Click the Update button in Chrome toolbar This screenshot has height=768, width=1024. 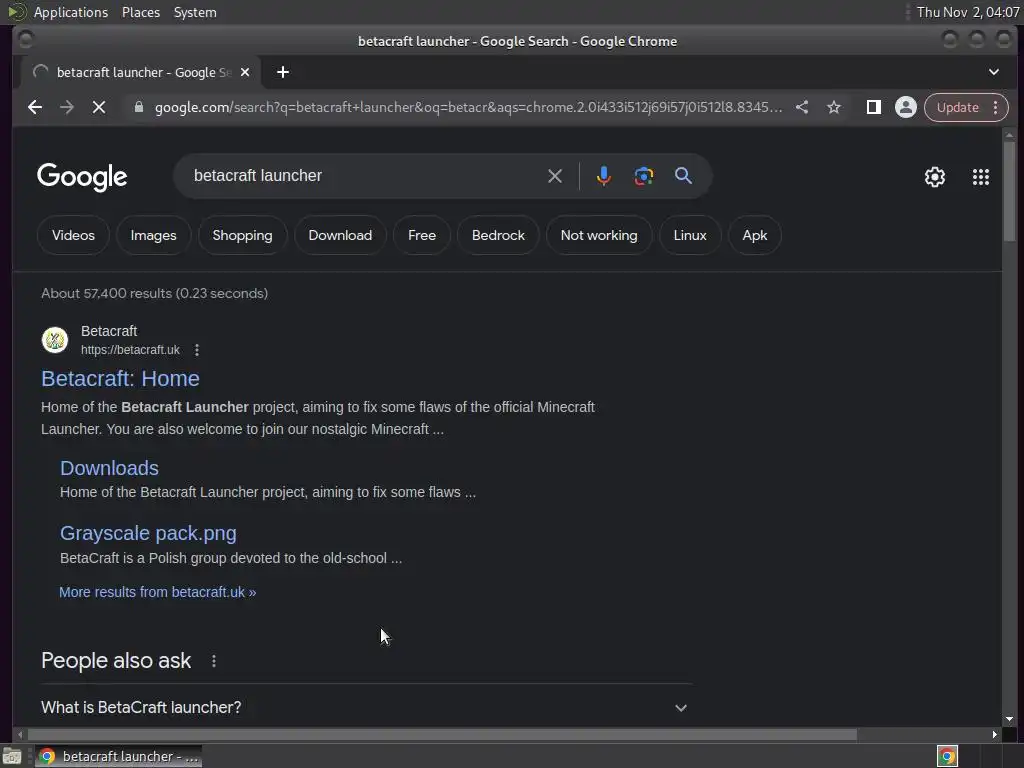click(958, 107)
